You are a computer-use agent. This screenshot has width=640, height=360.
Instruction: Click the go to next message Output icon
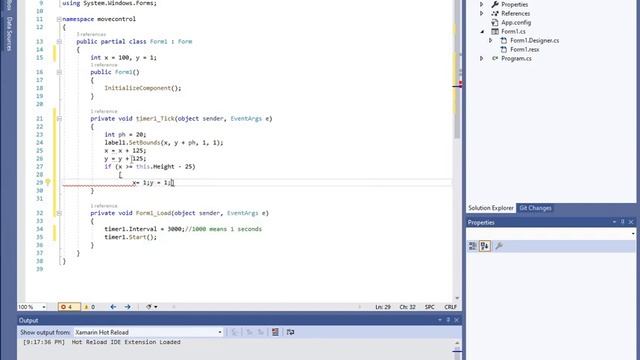pos(260,332)
